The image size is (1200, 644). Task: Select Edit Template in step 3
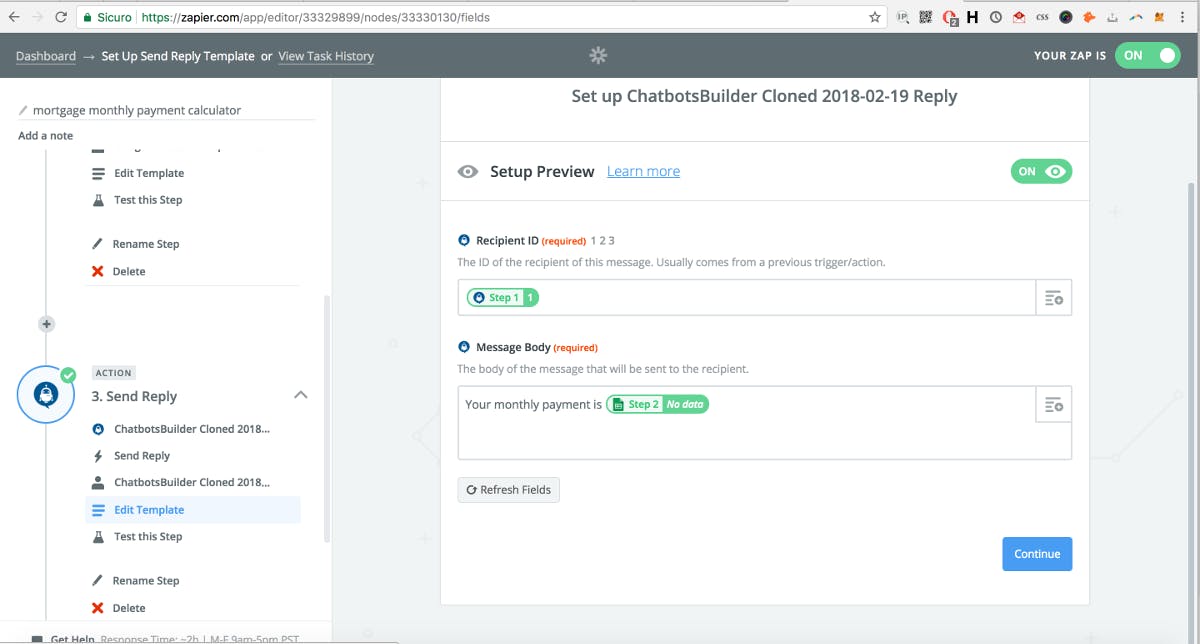148,510
